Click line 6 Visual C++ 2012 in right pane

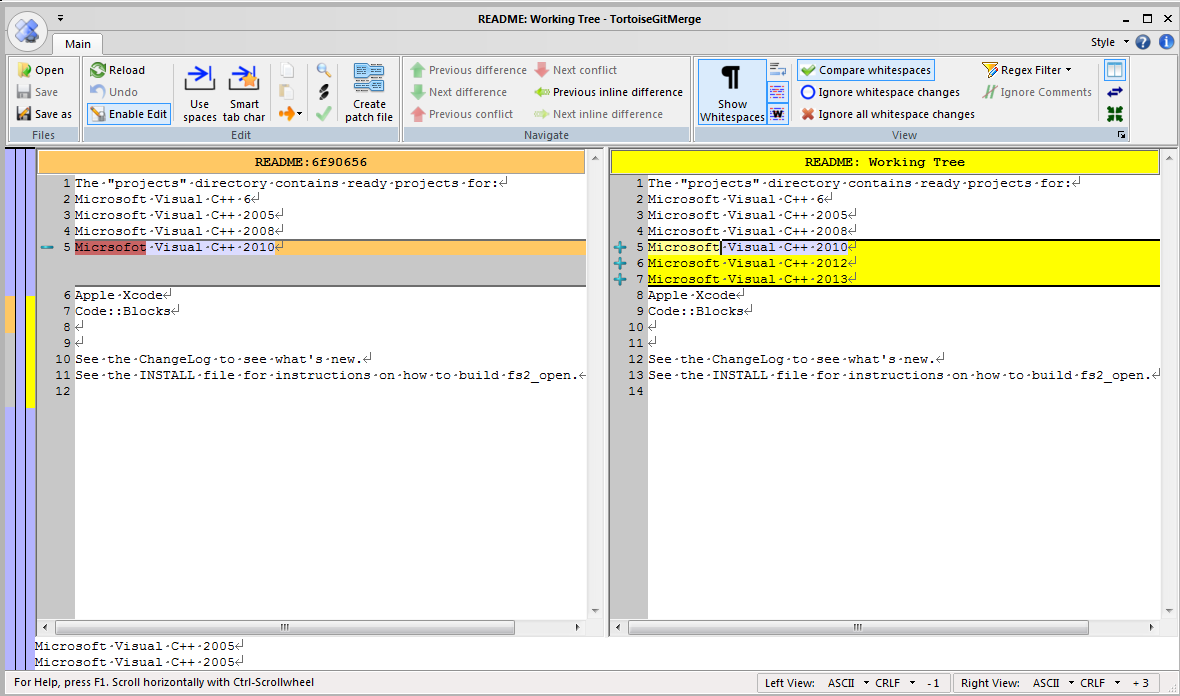748,263
